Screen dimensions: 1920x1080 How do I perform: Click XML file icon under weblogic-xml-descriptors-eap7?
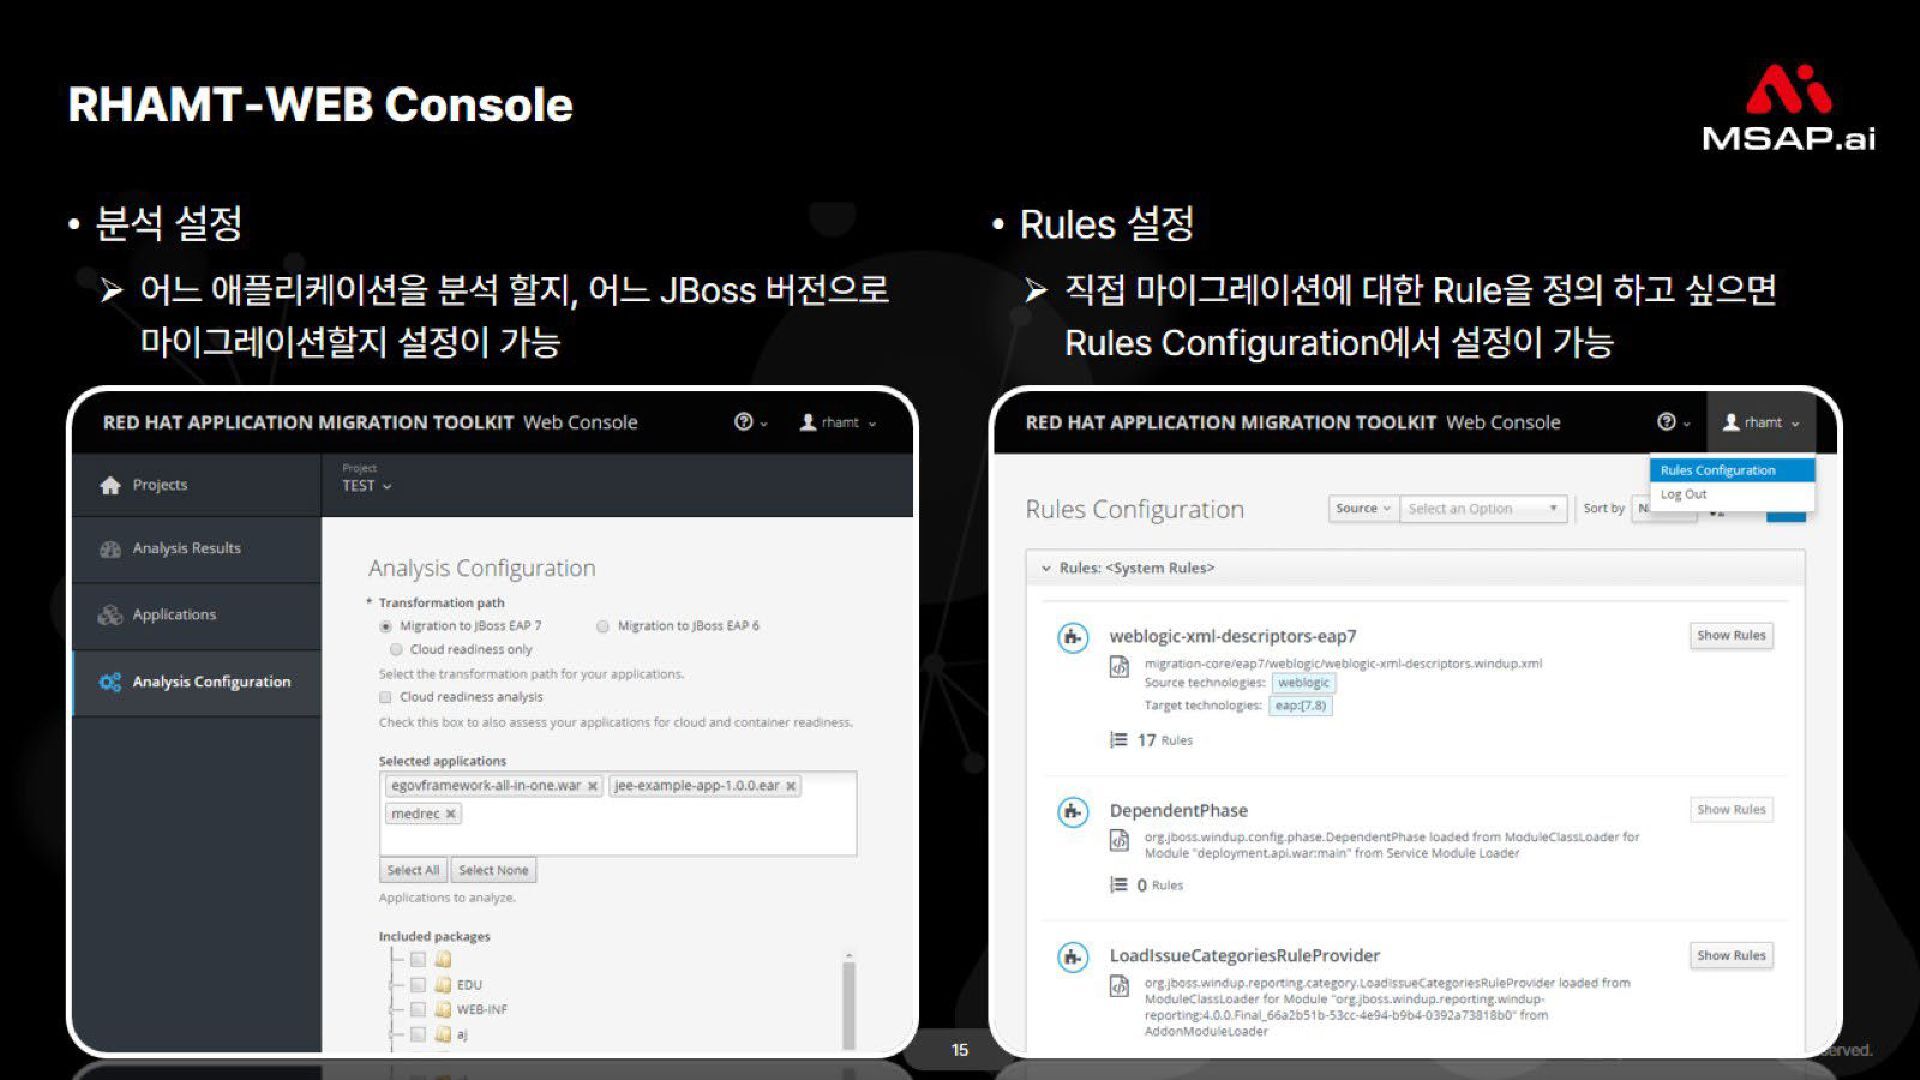click(1120, 667)
